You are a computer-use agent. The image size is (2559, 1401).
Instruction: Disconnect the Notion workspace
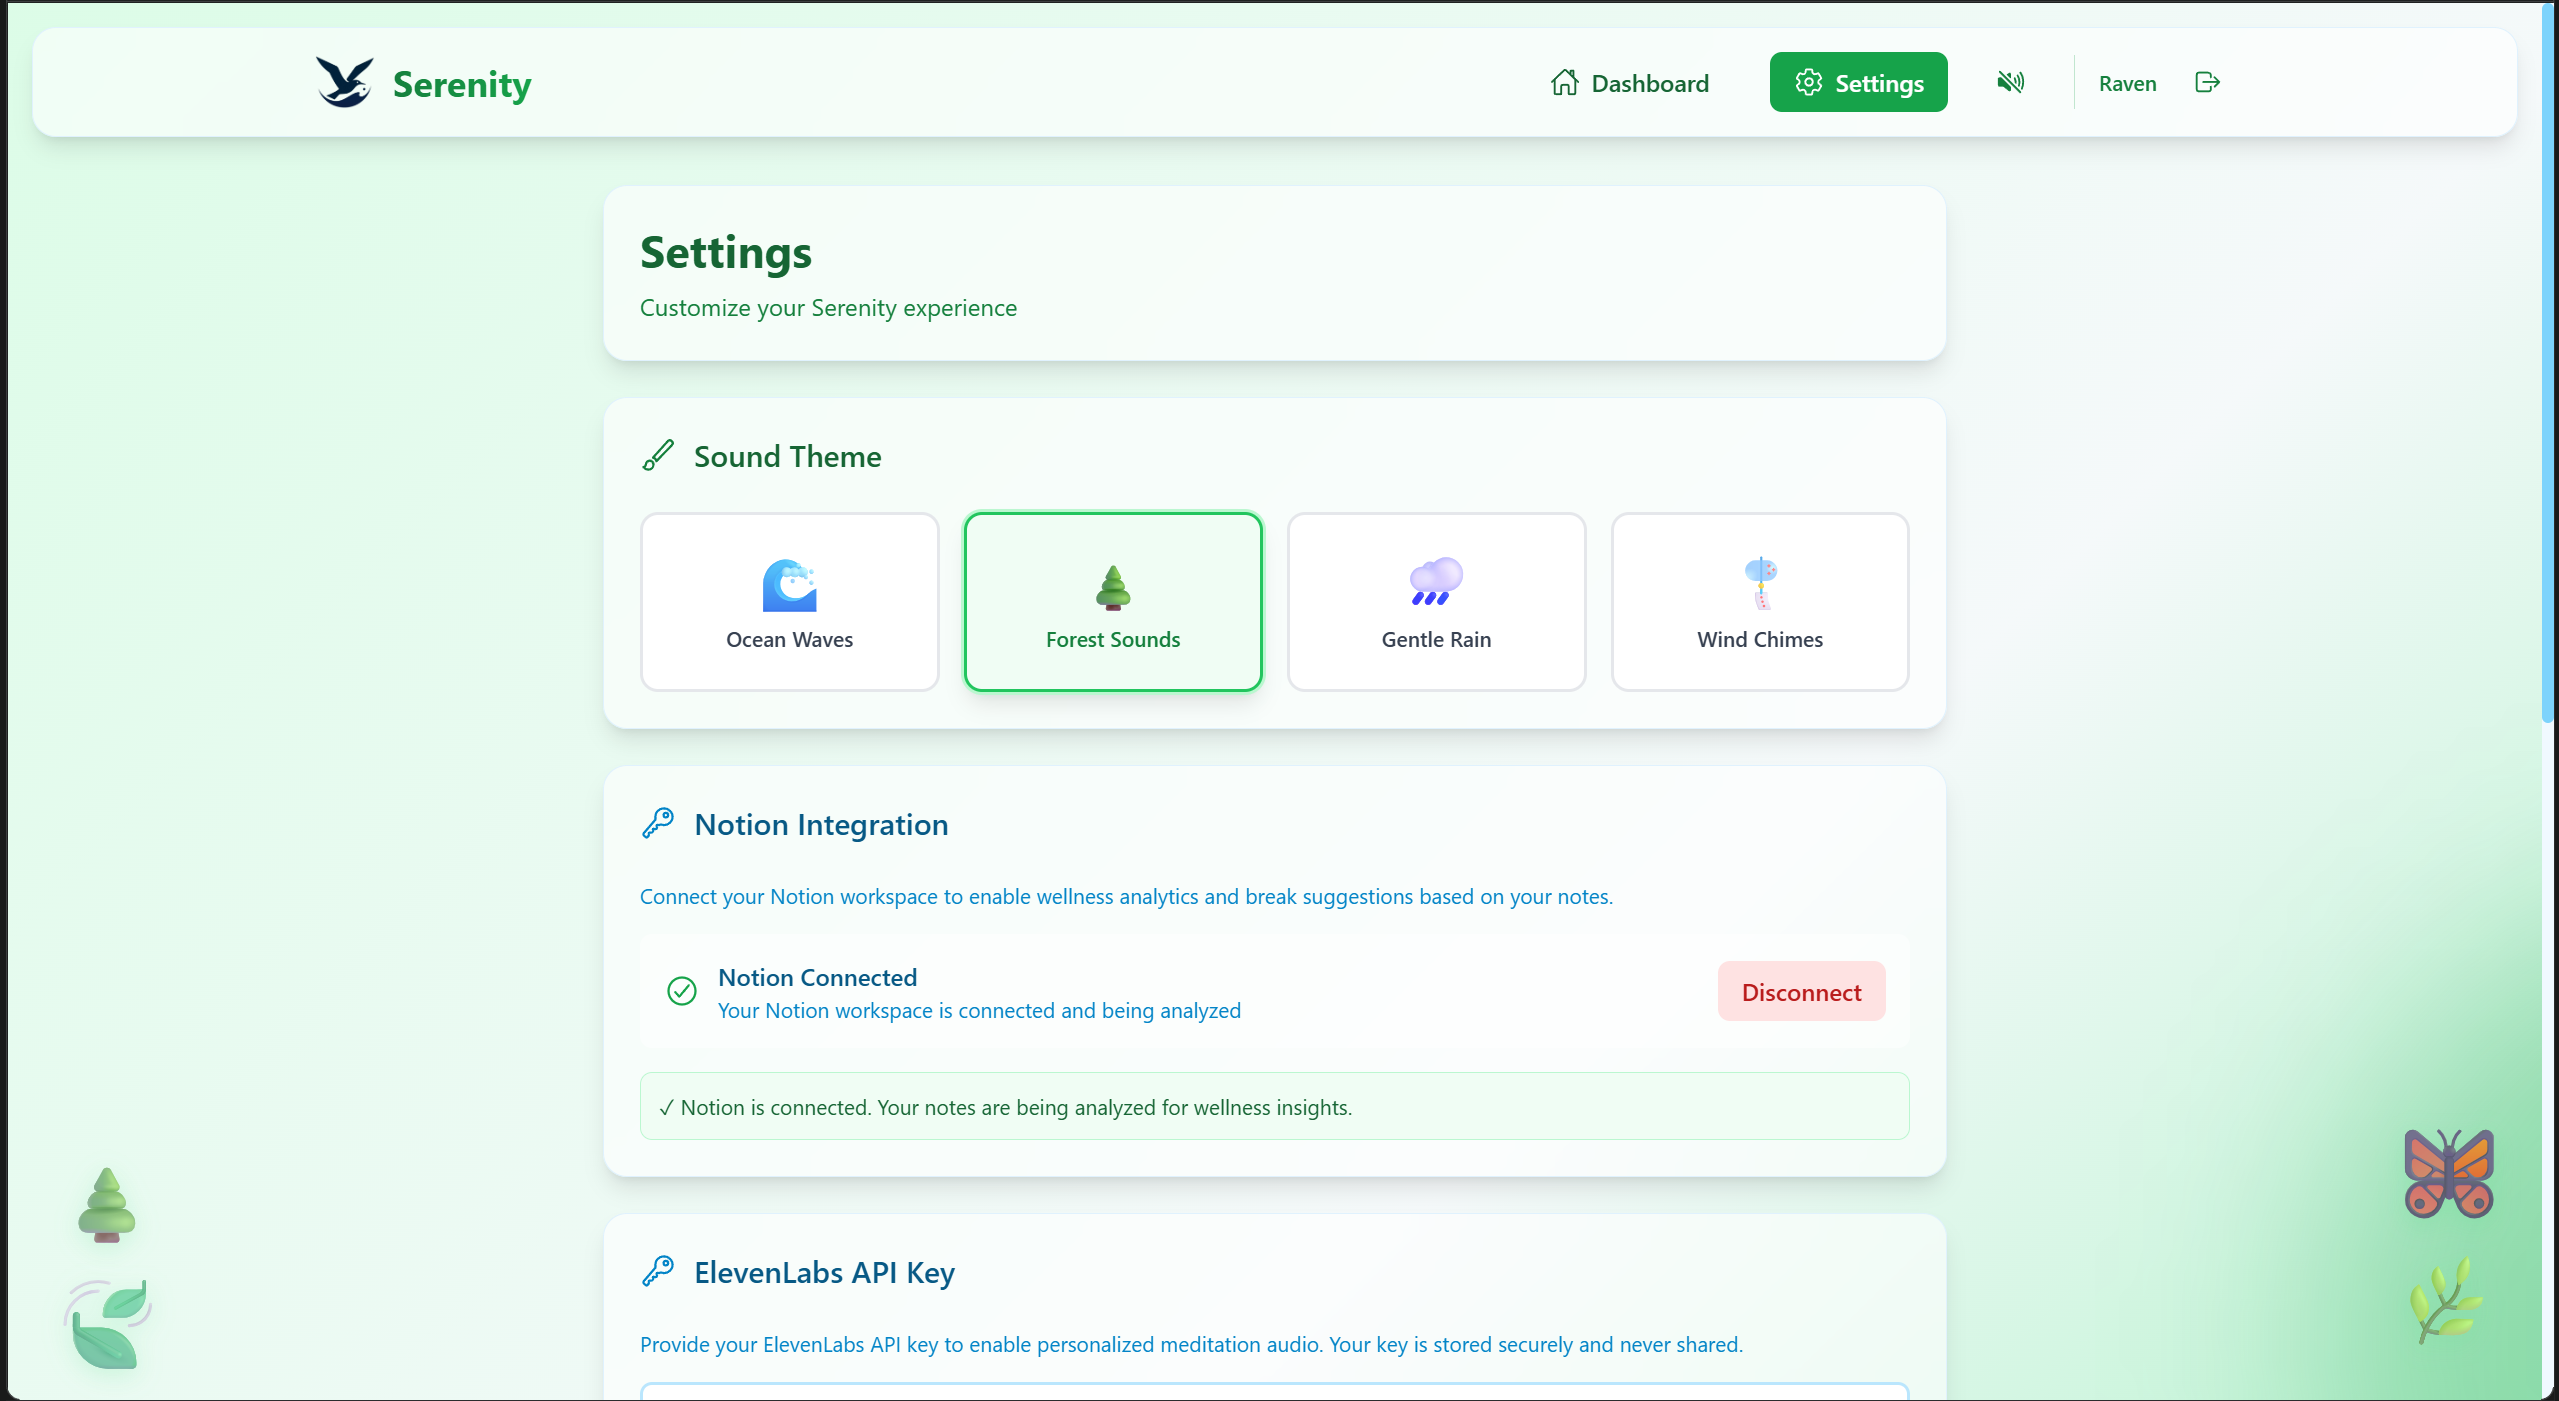[1801, 992]
